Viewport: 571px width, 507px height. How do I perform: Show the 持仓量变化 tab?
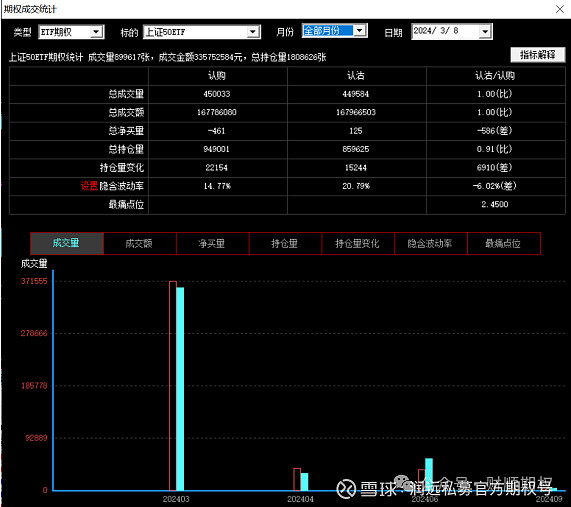[358, 243]
